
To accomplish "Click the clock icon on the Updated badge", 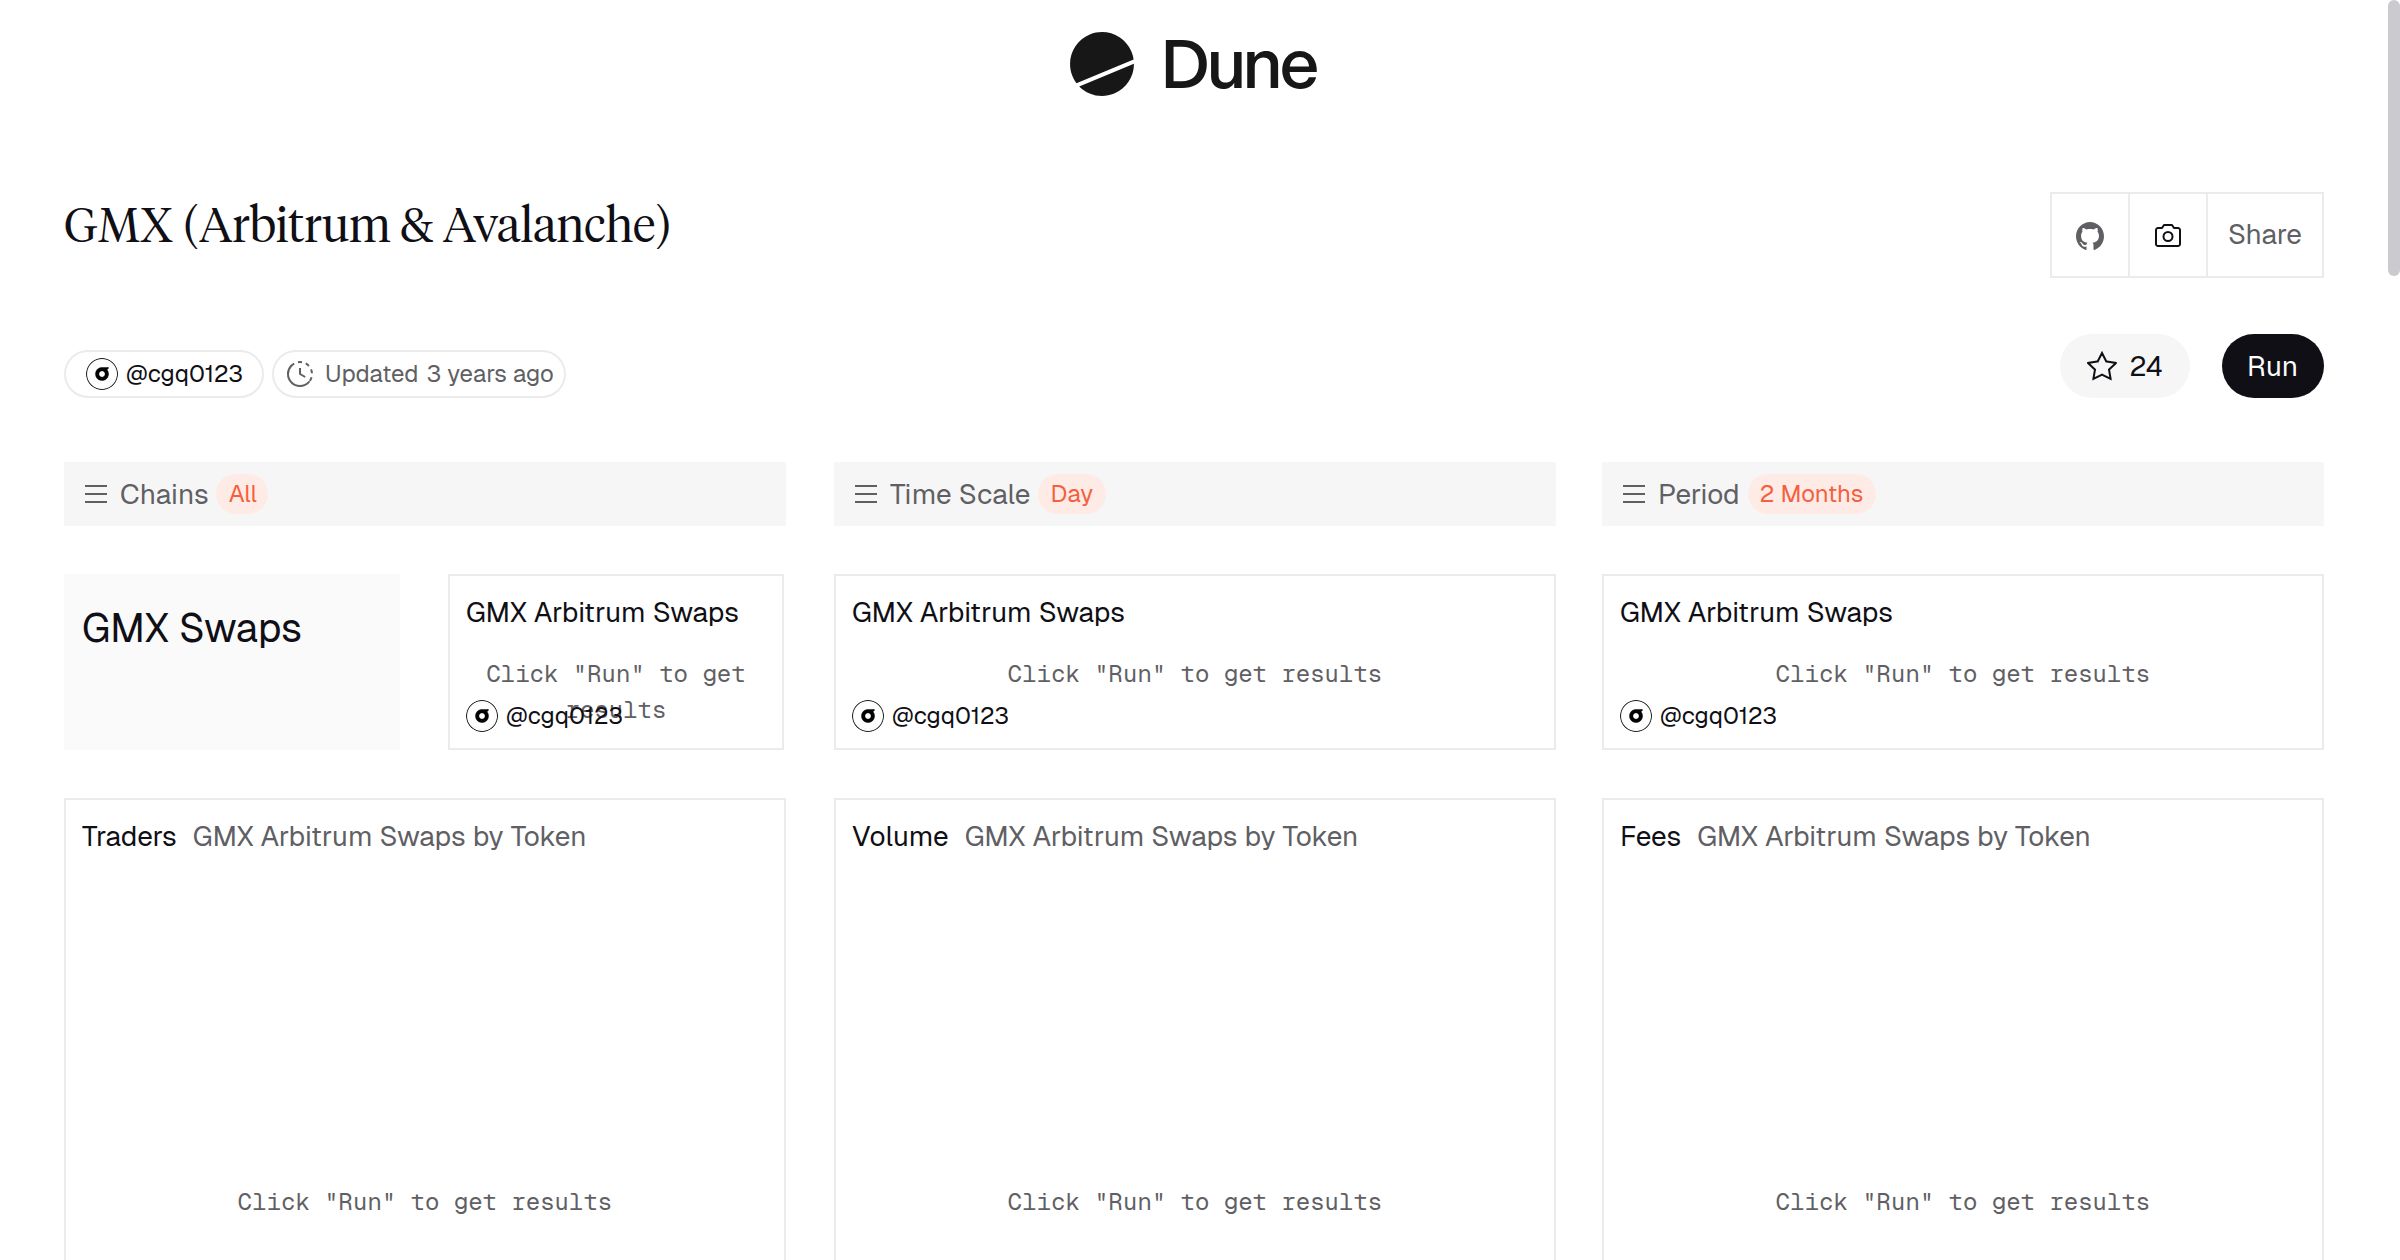I will point(300,373).
